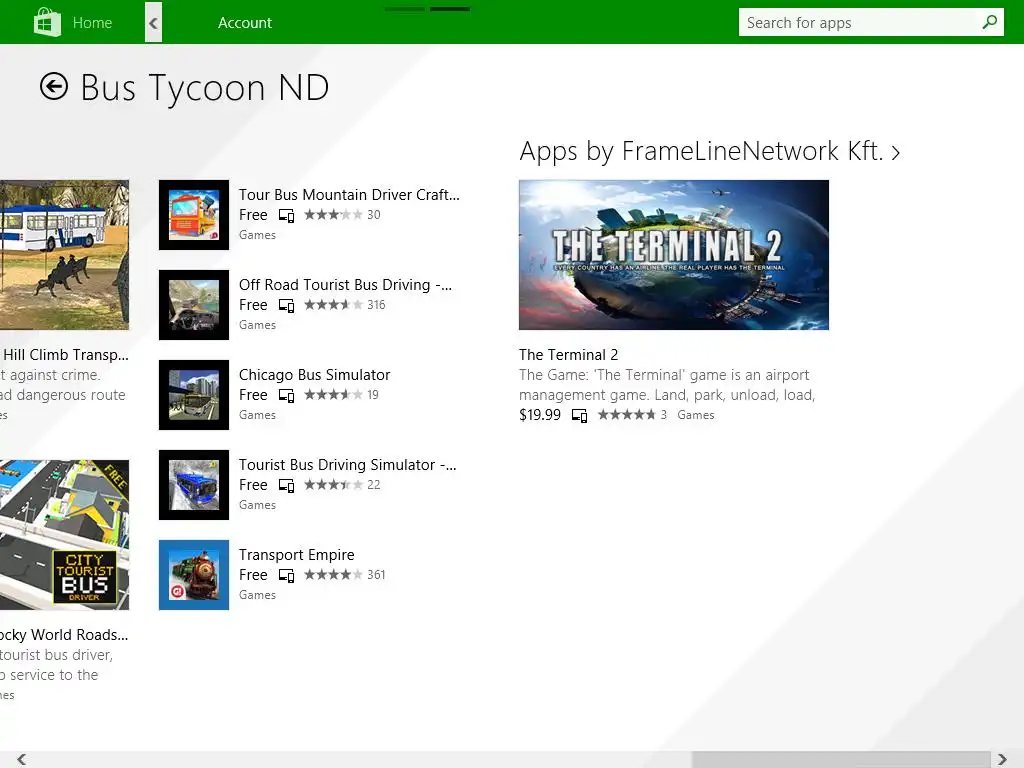Select the Transport Empire title
This screenshot has width=1024, height=768.
296,555
